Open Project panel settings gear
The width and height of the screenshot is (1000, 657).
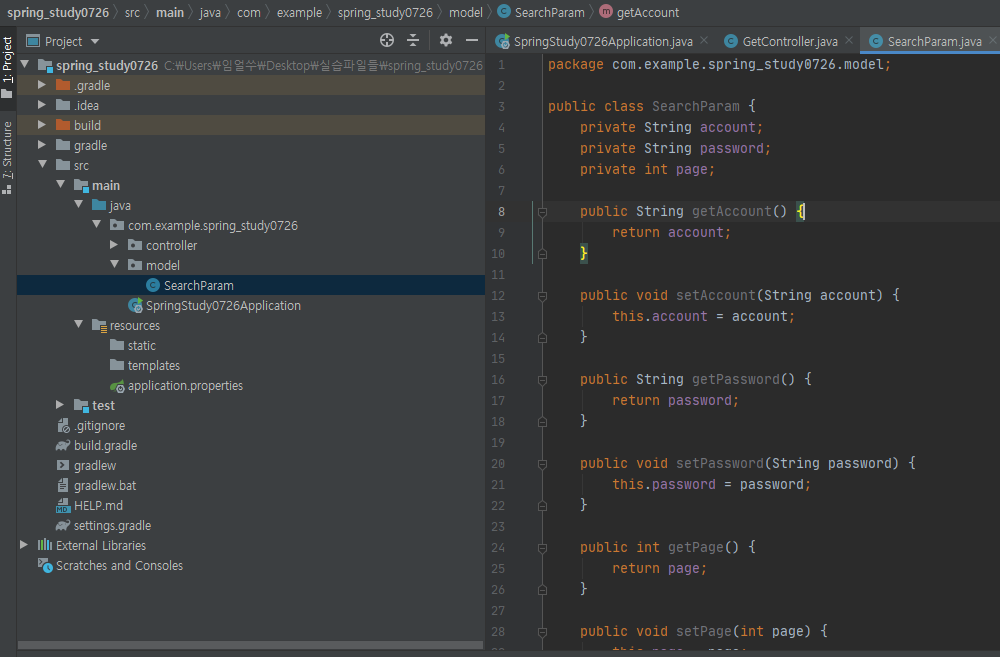click(446, 41)
